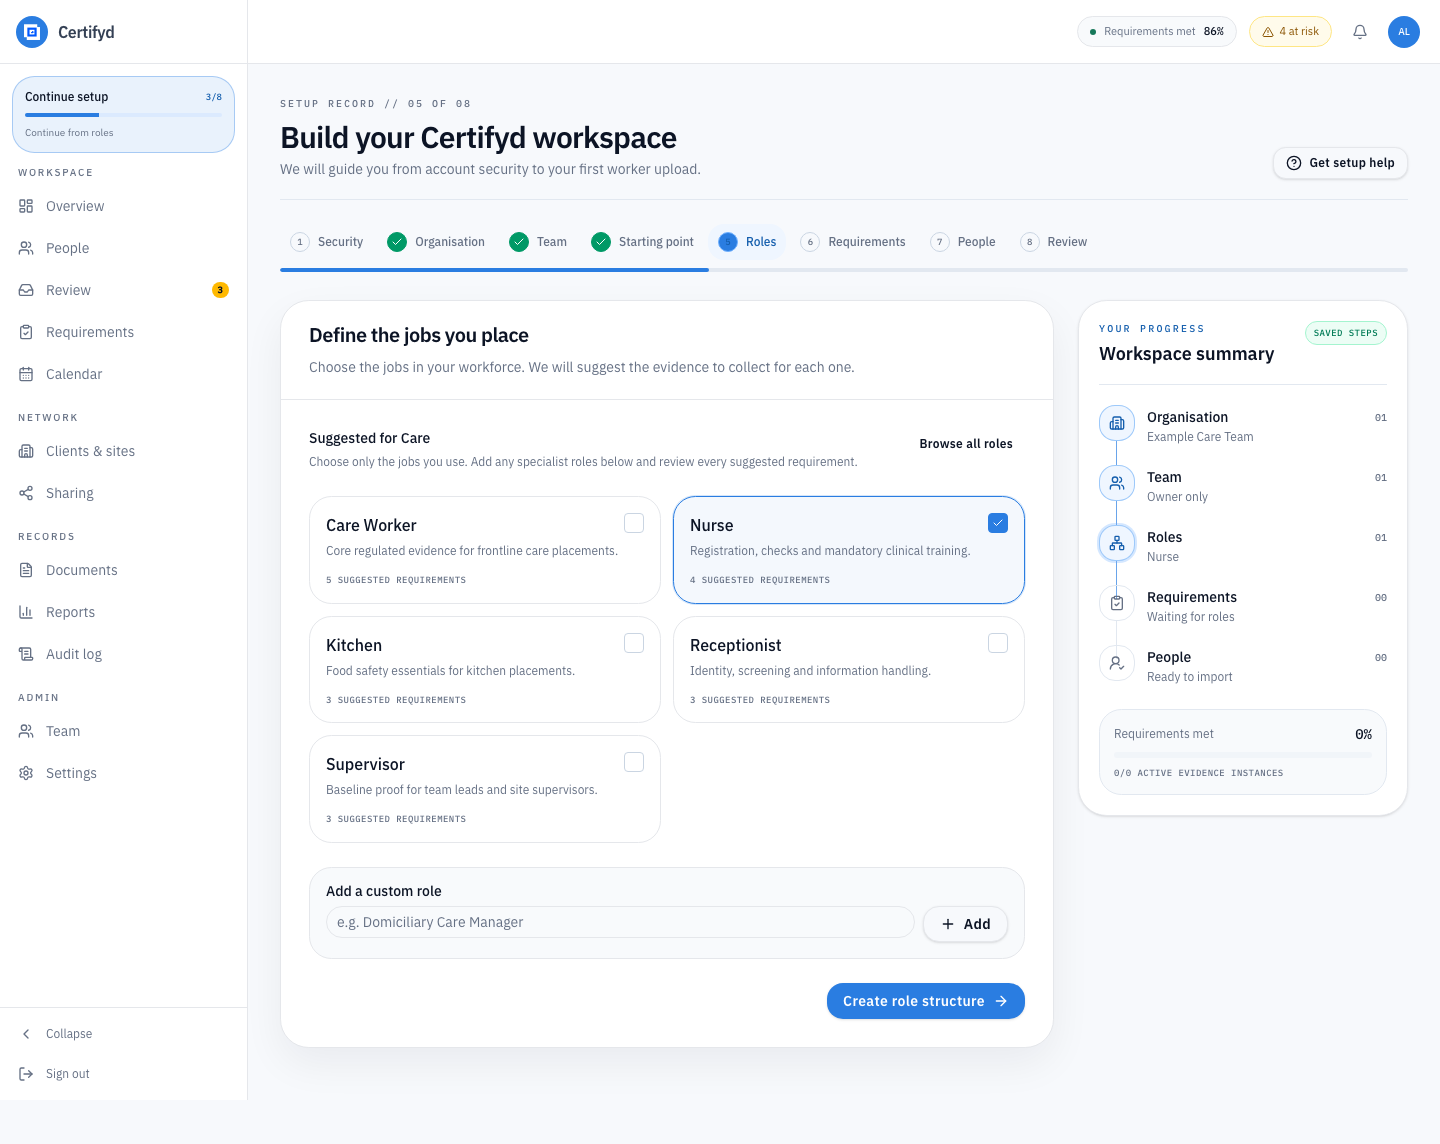
Task: Click the Requirements clipboard icon in sidebar
Action: click(26, 332)
